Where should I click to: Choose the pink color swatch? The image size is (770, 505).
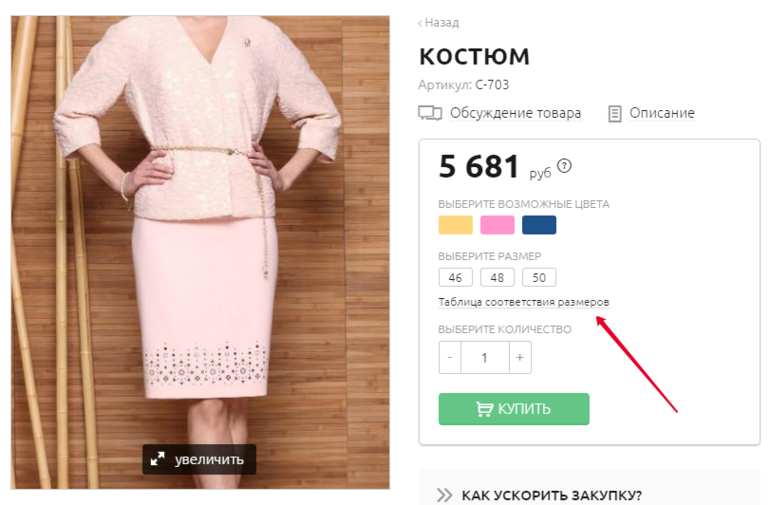pyautogui.click(x=497, y=225)
